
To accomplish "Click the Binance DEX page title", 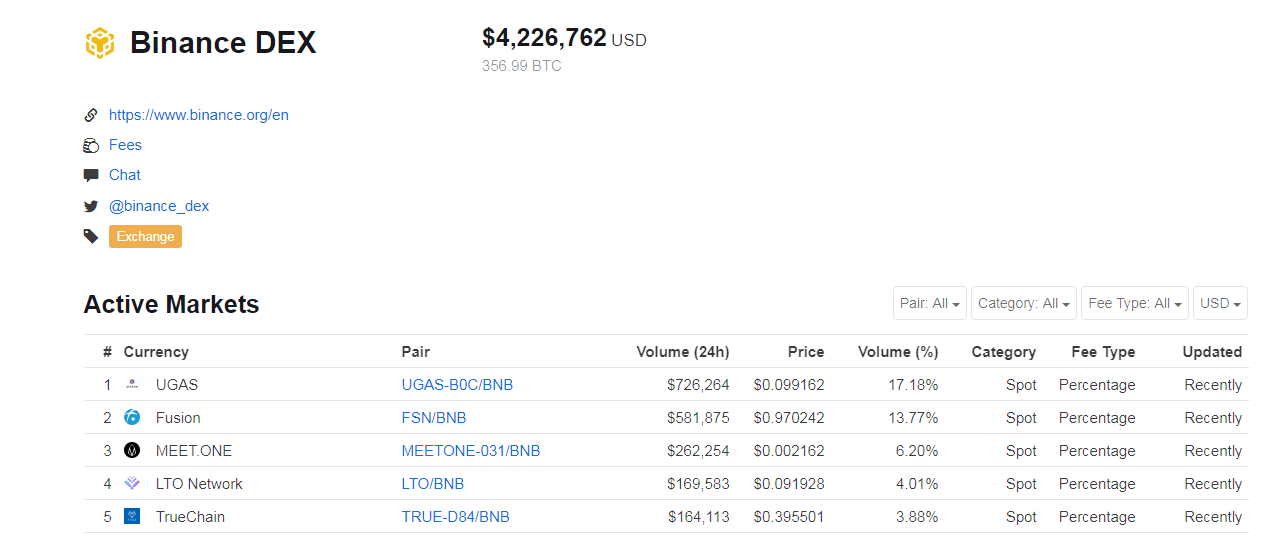I will [223, 43].
